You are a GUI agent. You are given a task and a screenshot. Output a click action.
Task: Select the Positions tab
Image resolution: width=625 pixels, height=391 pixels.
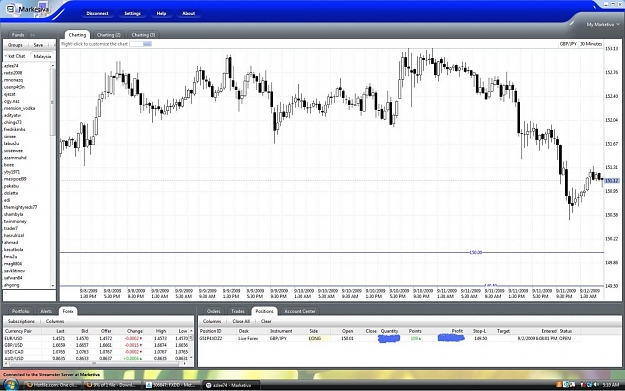(264, 311)
